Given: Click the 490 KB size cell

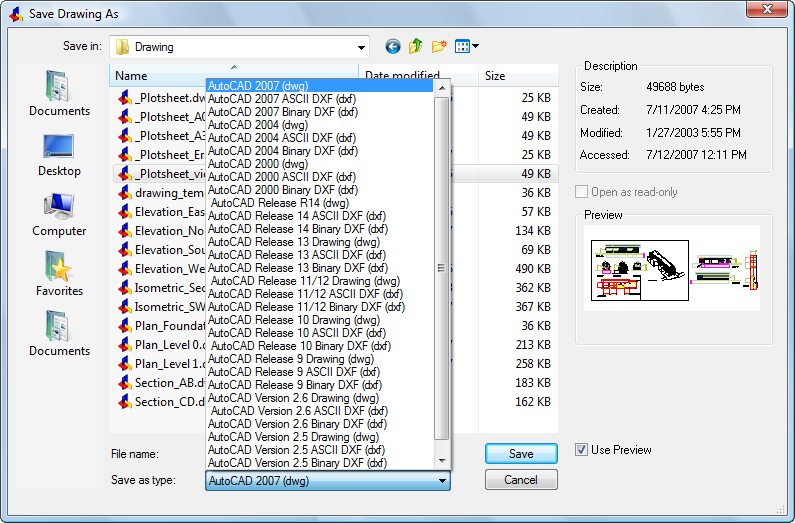Looking at the screenshot, I should click(x=532, y=269).
